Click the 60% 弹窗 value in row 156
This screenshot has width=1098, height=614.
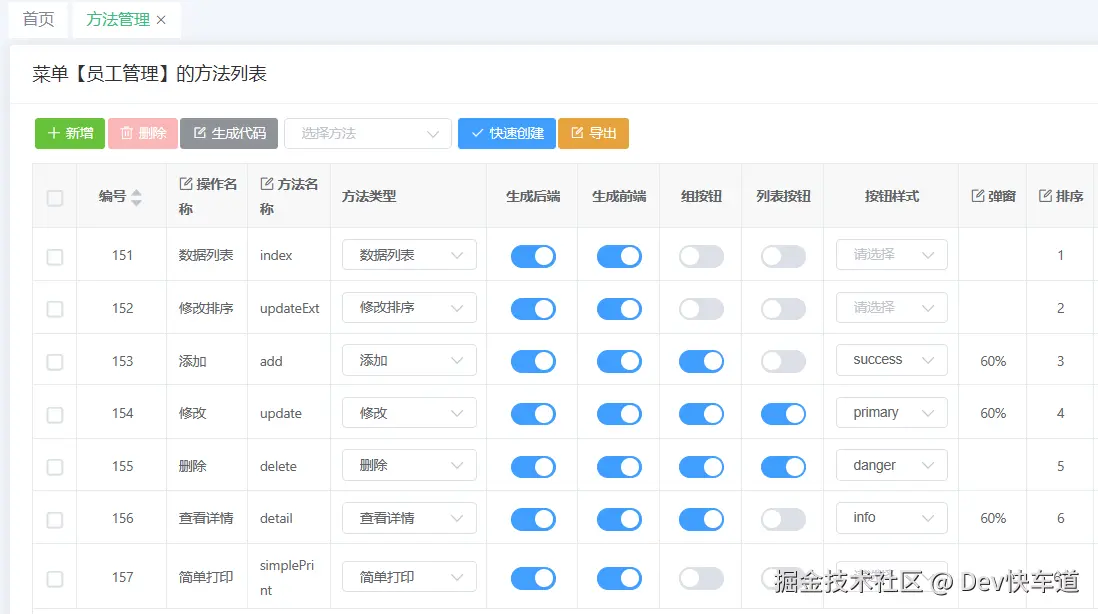tap(993, 519)
